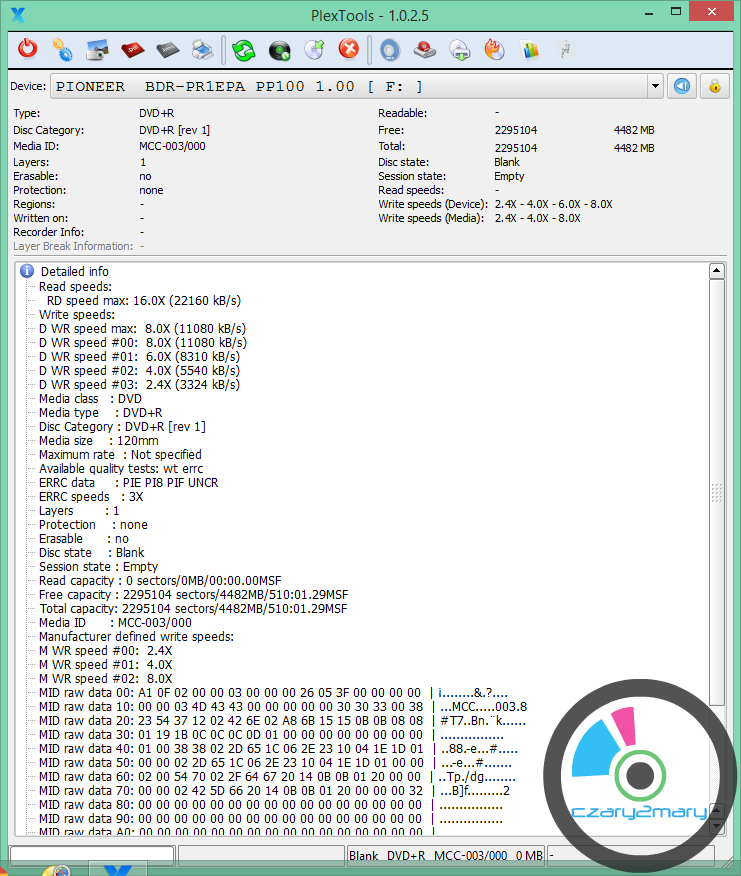Screen dimensions: 741x876
Task: Click the red drive icon in the toolbar
Action: 424,49
